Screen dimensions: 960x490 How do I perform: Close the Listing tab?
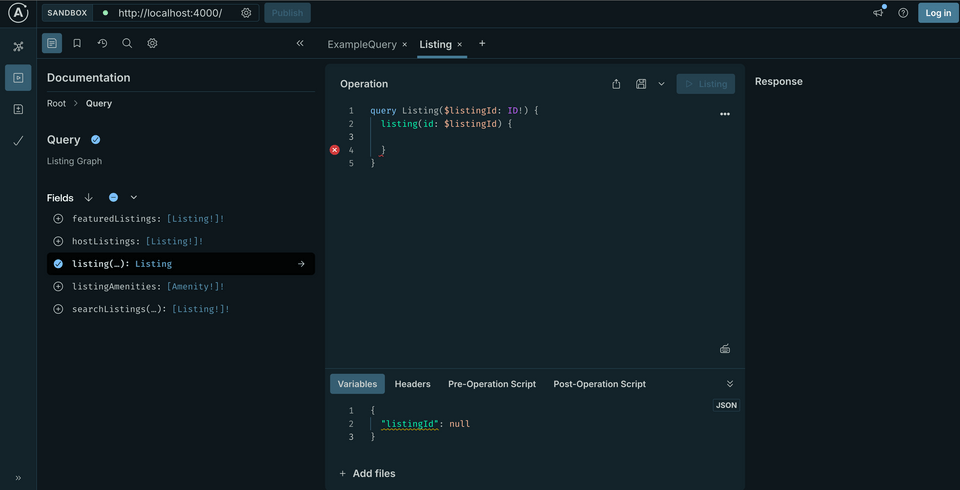click(x=460, y=45)
